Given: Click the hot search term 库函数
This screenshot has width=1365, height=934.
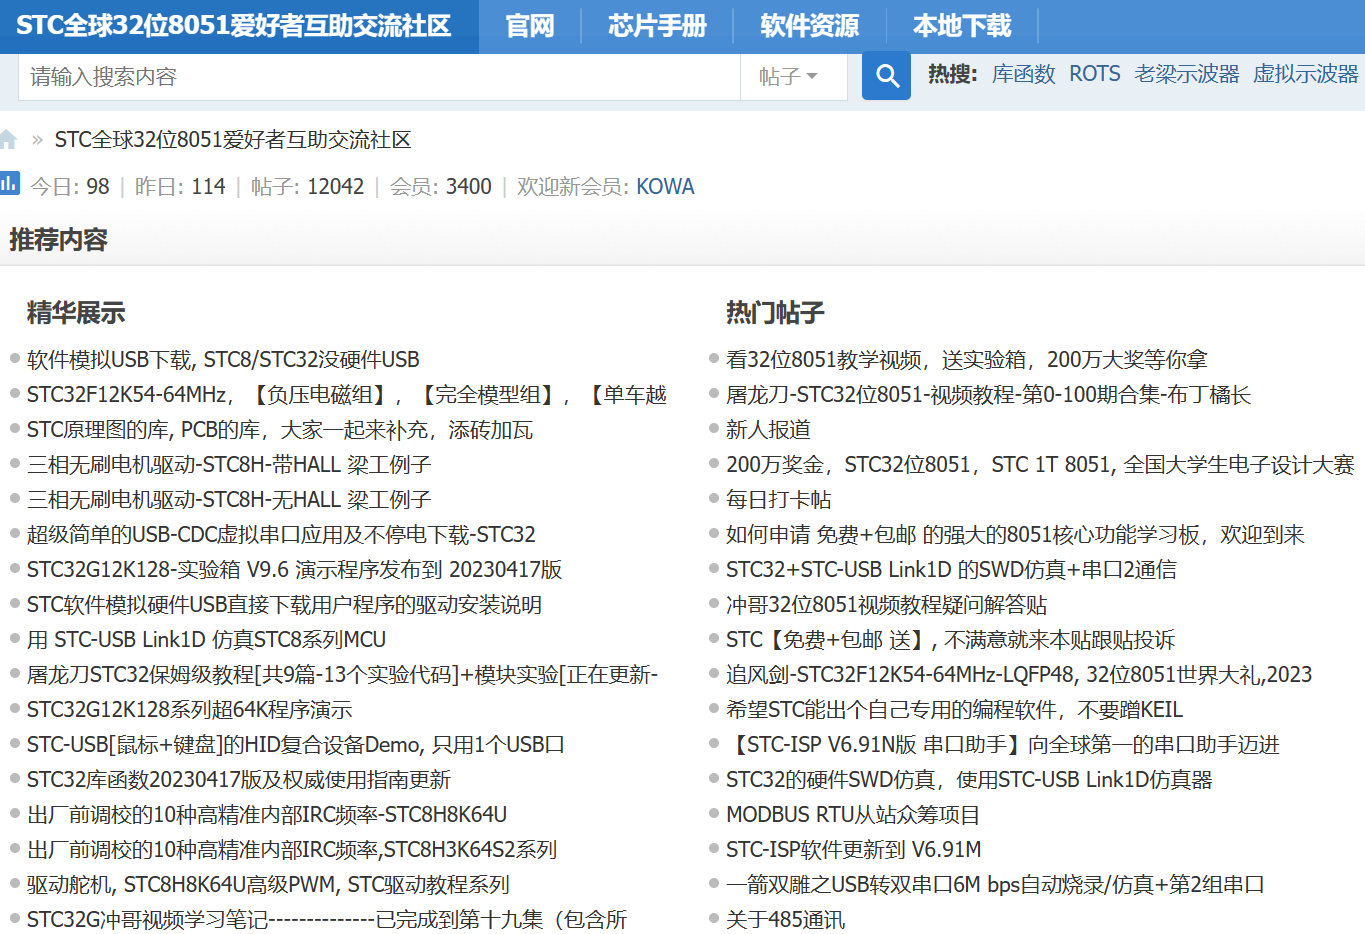Looking at the screenshot, I should click(1023, 74).
